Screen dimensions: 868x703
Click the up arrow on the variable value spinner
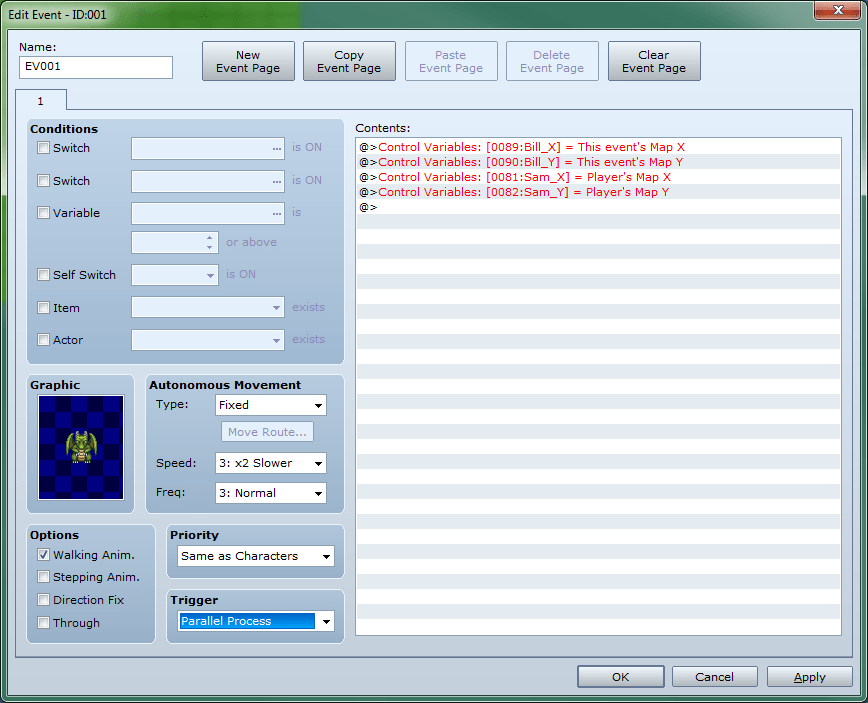tap(210, 237)
